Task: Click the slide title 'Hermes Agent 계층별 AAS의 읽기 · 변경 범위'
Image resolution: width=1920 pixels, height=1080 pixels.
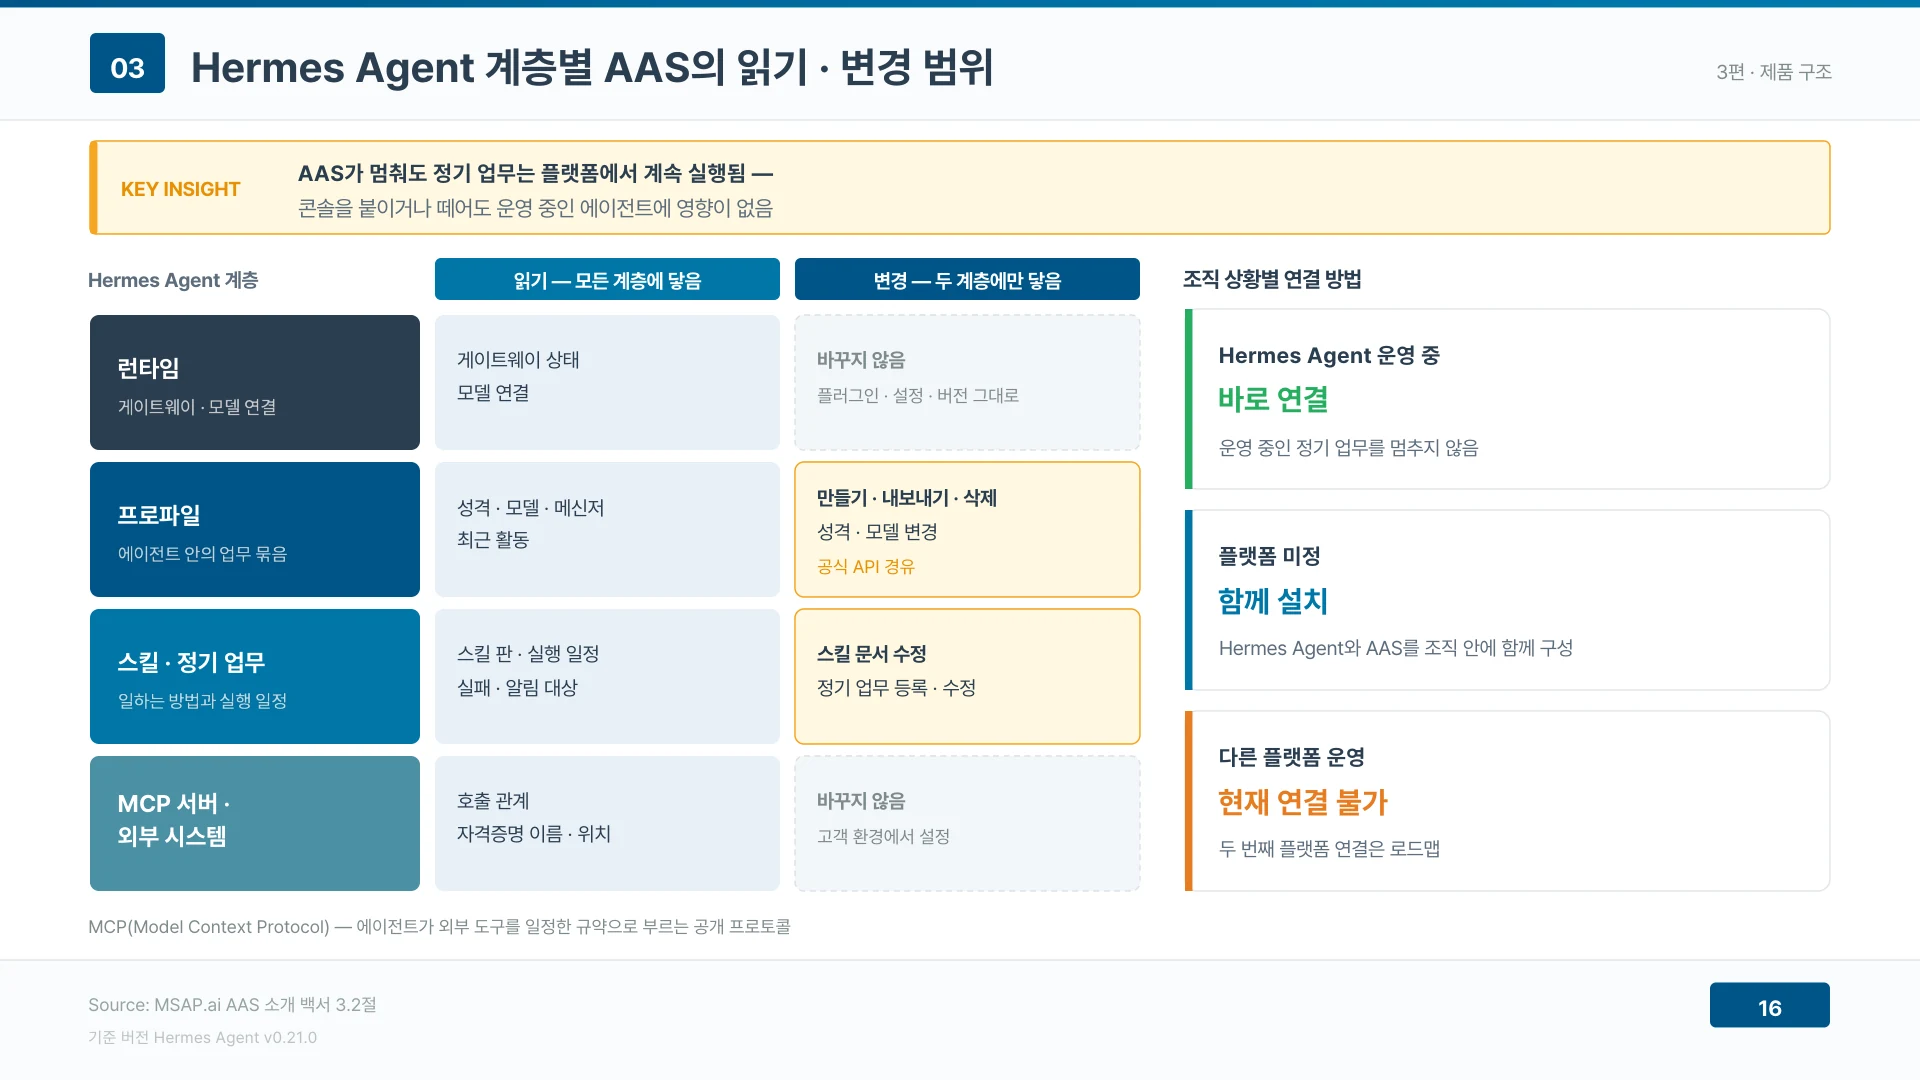Action: (x=592, y=68)
